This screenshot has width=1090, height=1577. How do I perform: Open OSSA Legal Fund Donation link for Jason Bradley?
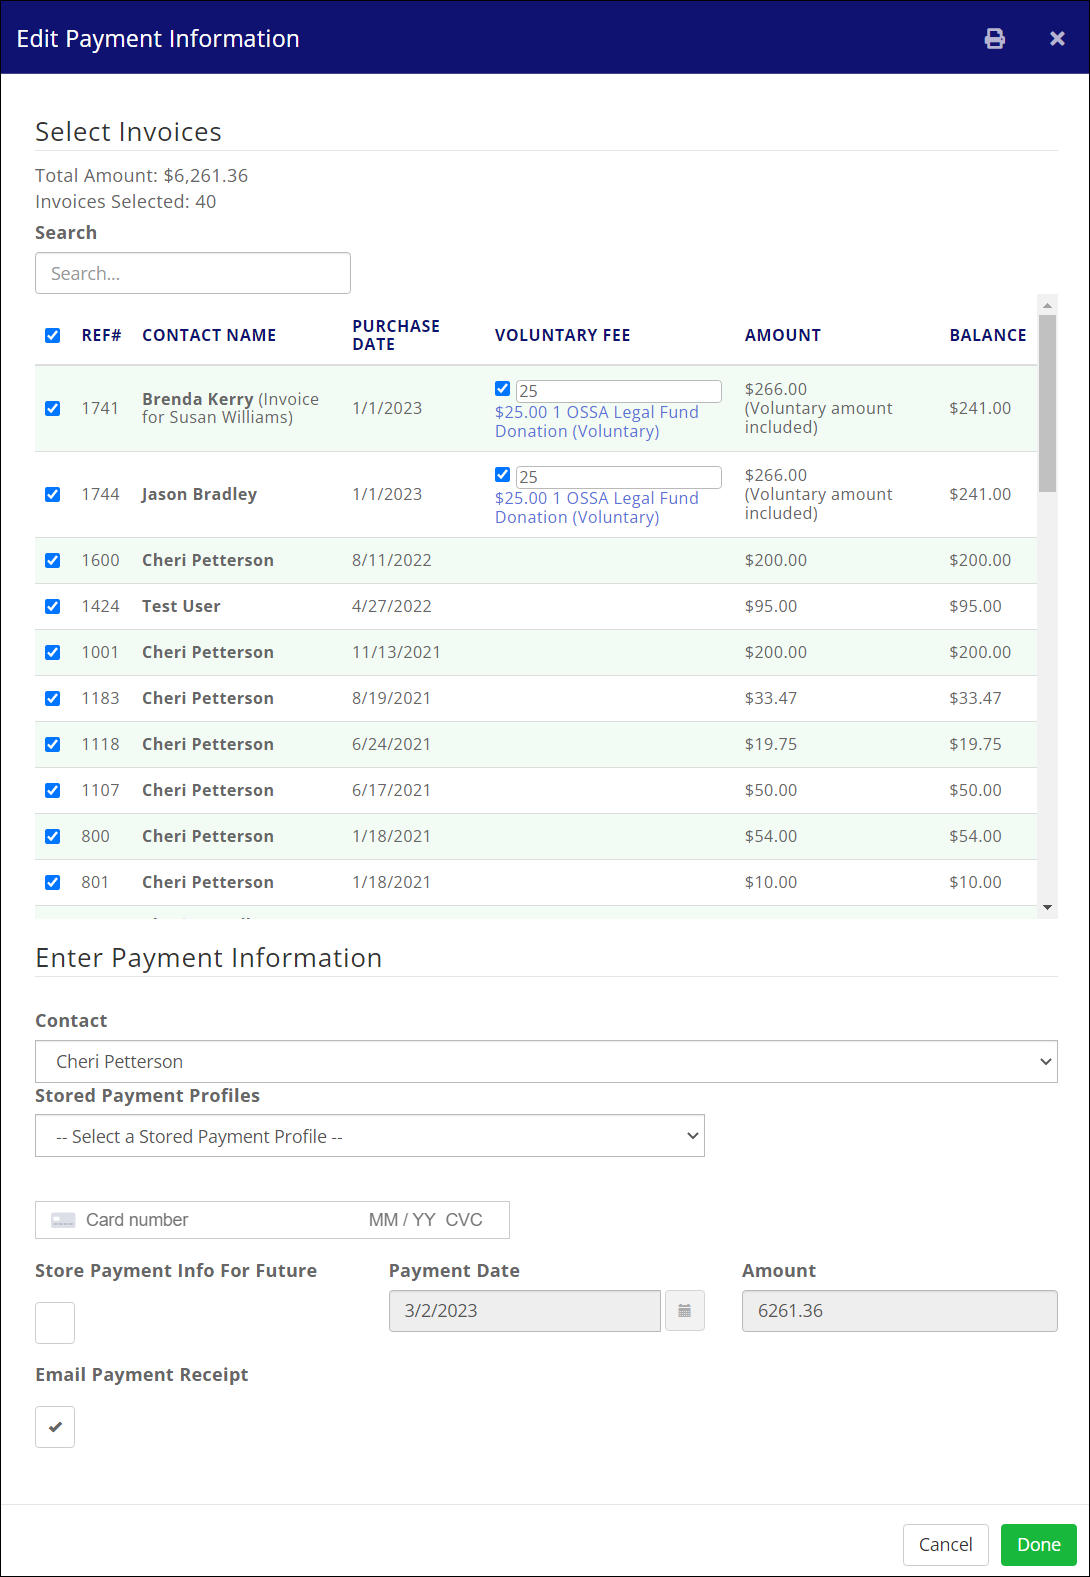pyautogui.click(x=597, y=508)
